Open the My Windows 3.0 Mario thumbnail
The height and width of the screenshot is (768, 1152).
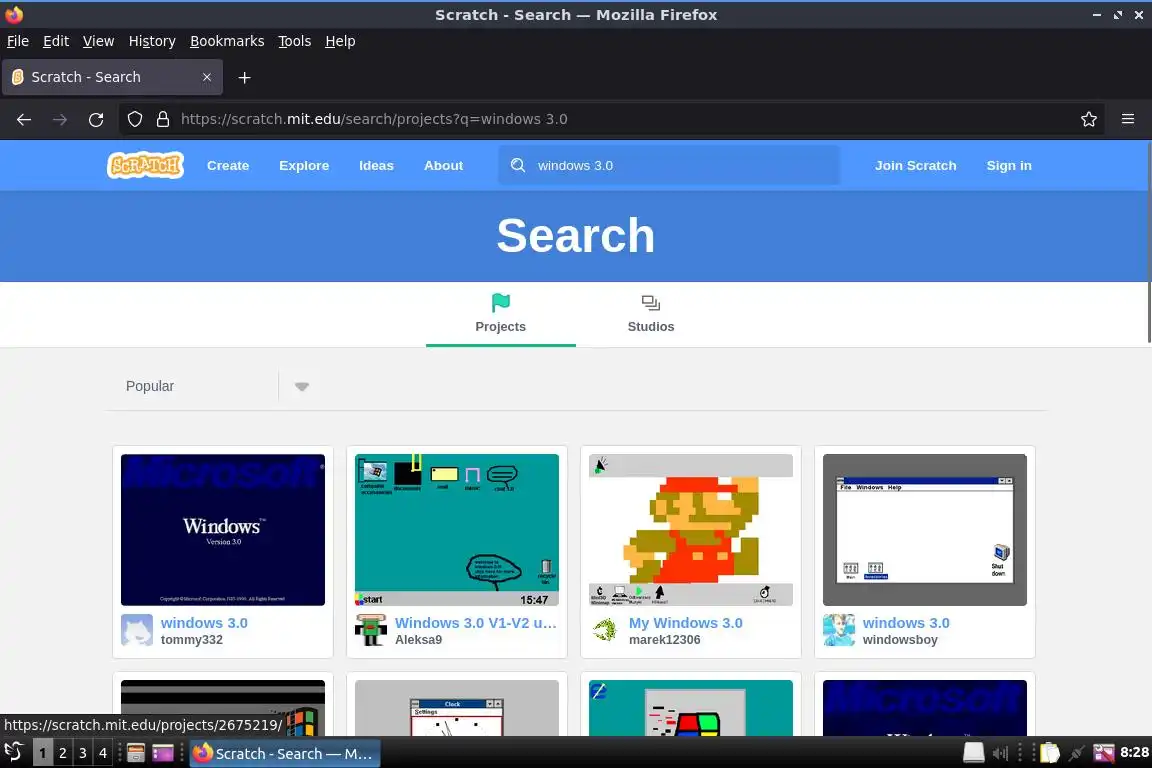tap(691, 530)
